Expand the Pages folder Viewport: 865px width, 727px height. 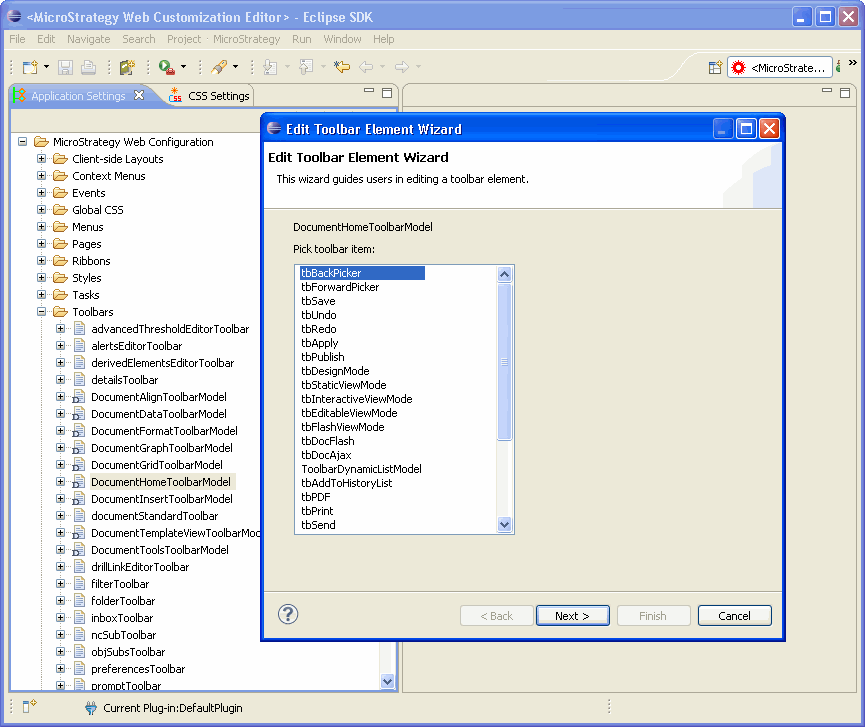coord(41,244)
